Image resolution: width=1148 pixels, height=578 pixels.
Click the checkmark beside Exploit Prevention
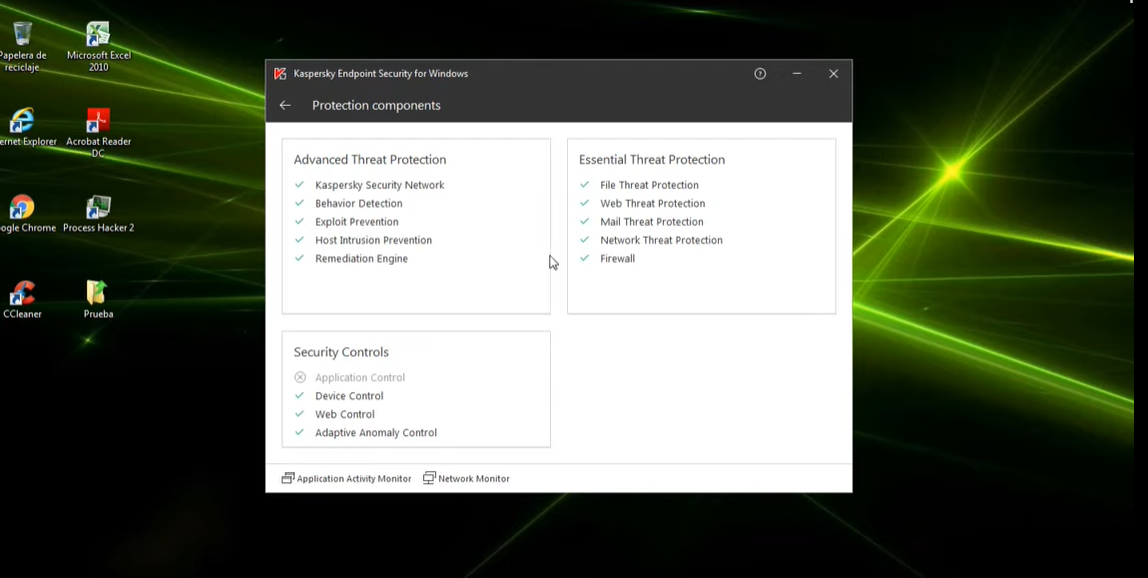coord(299,221)
